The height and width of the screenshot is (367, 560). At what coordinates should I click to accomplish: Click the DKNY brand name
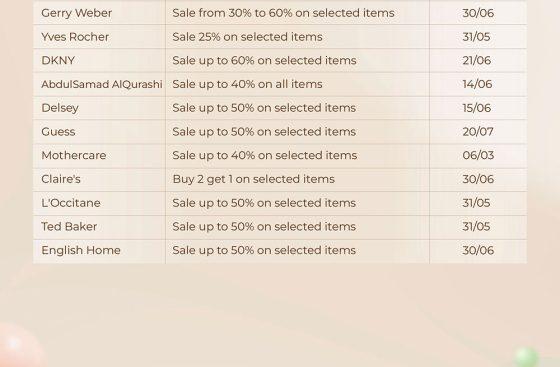pos(58,60)
